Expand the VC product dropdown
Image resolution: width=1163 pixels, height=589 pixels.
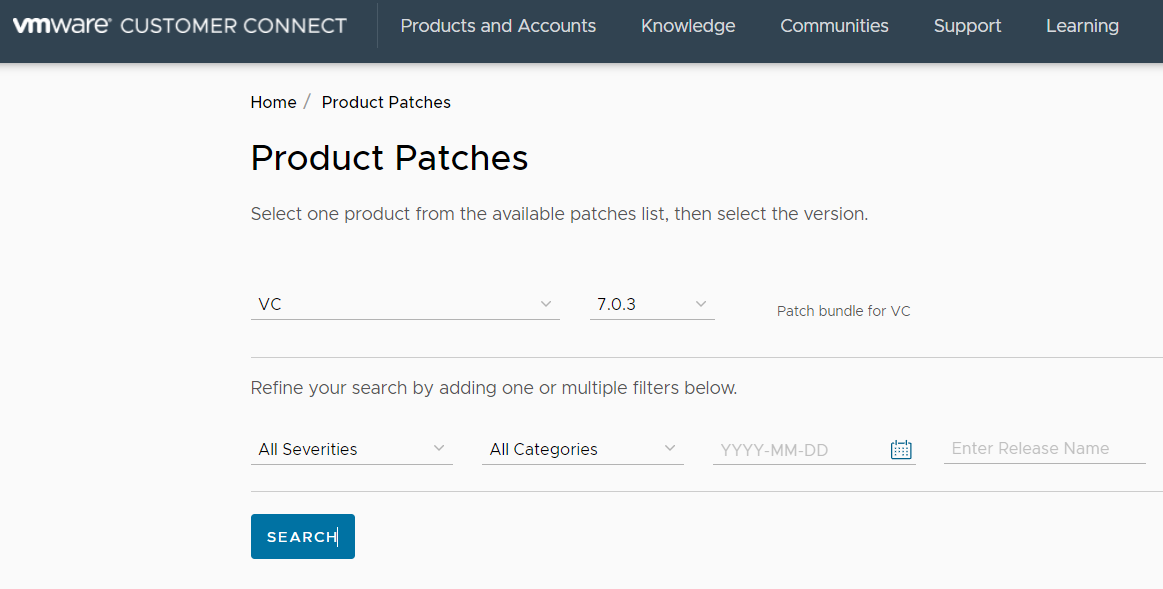pyautogui.click(x=405, y=304)
